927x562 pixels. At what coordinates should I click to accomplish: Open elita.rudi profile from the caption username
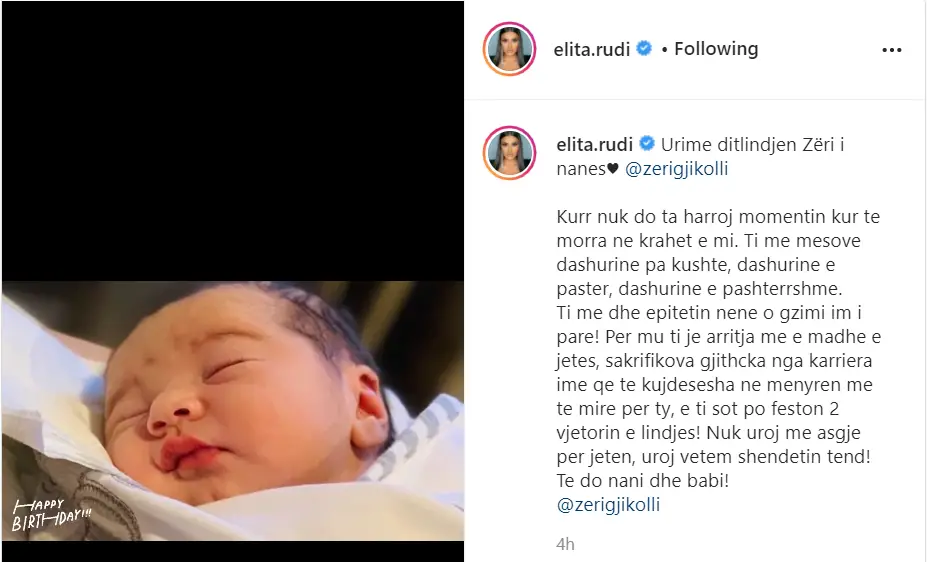(595, 144)
